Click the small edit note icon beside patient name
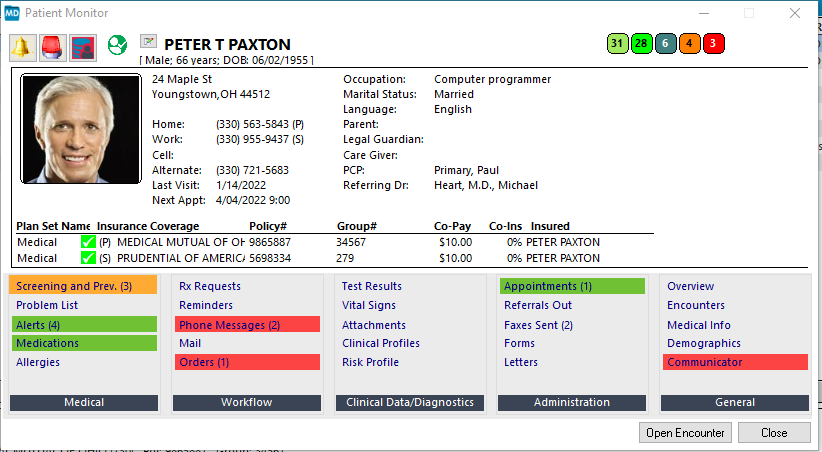The height and width of the screenshot is (452, 822). coord(148,41)
